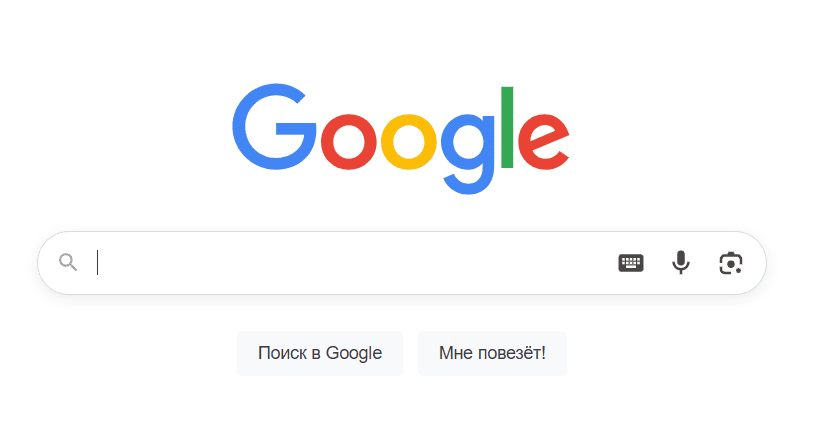Click the green letter l in the logo
This screenshot has height=425, width=818.
507,127
